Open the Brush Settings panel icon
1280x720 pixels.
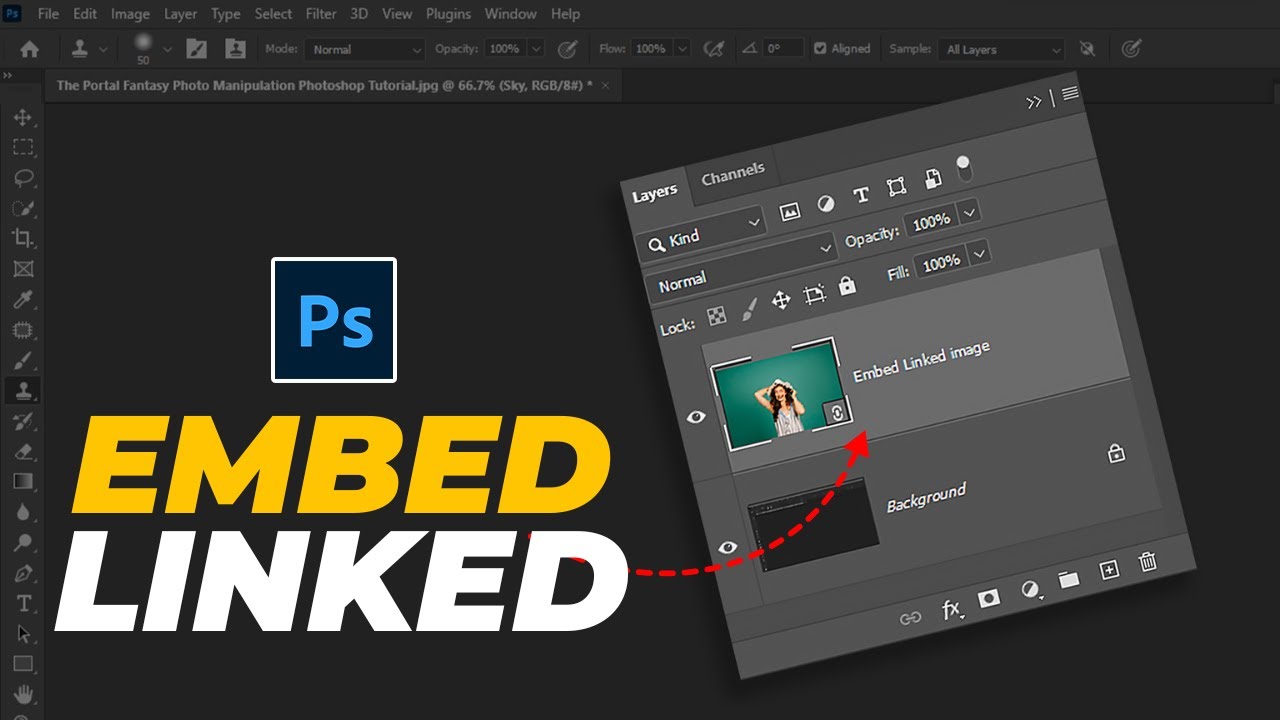(x=196, y=48)
